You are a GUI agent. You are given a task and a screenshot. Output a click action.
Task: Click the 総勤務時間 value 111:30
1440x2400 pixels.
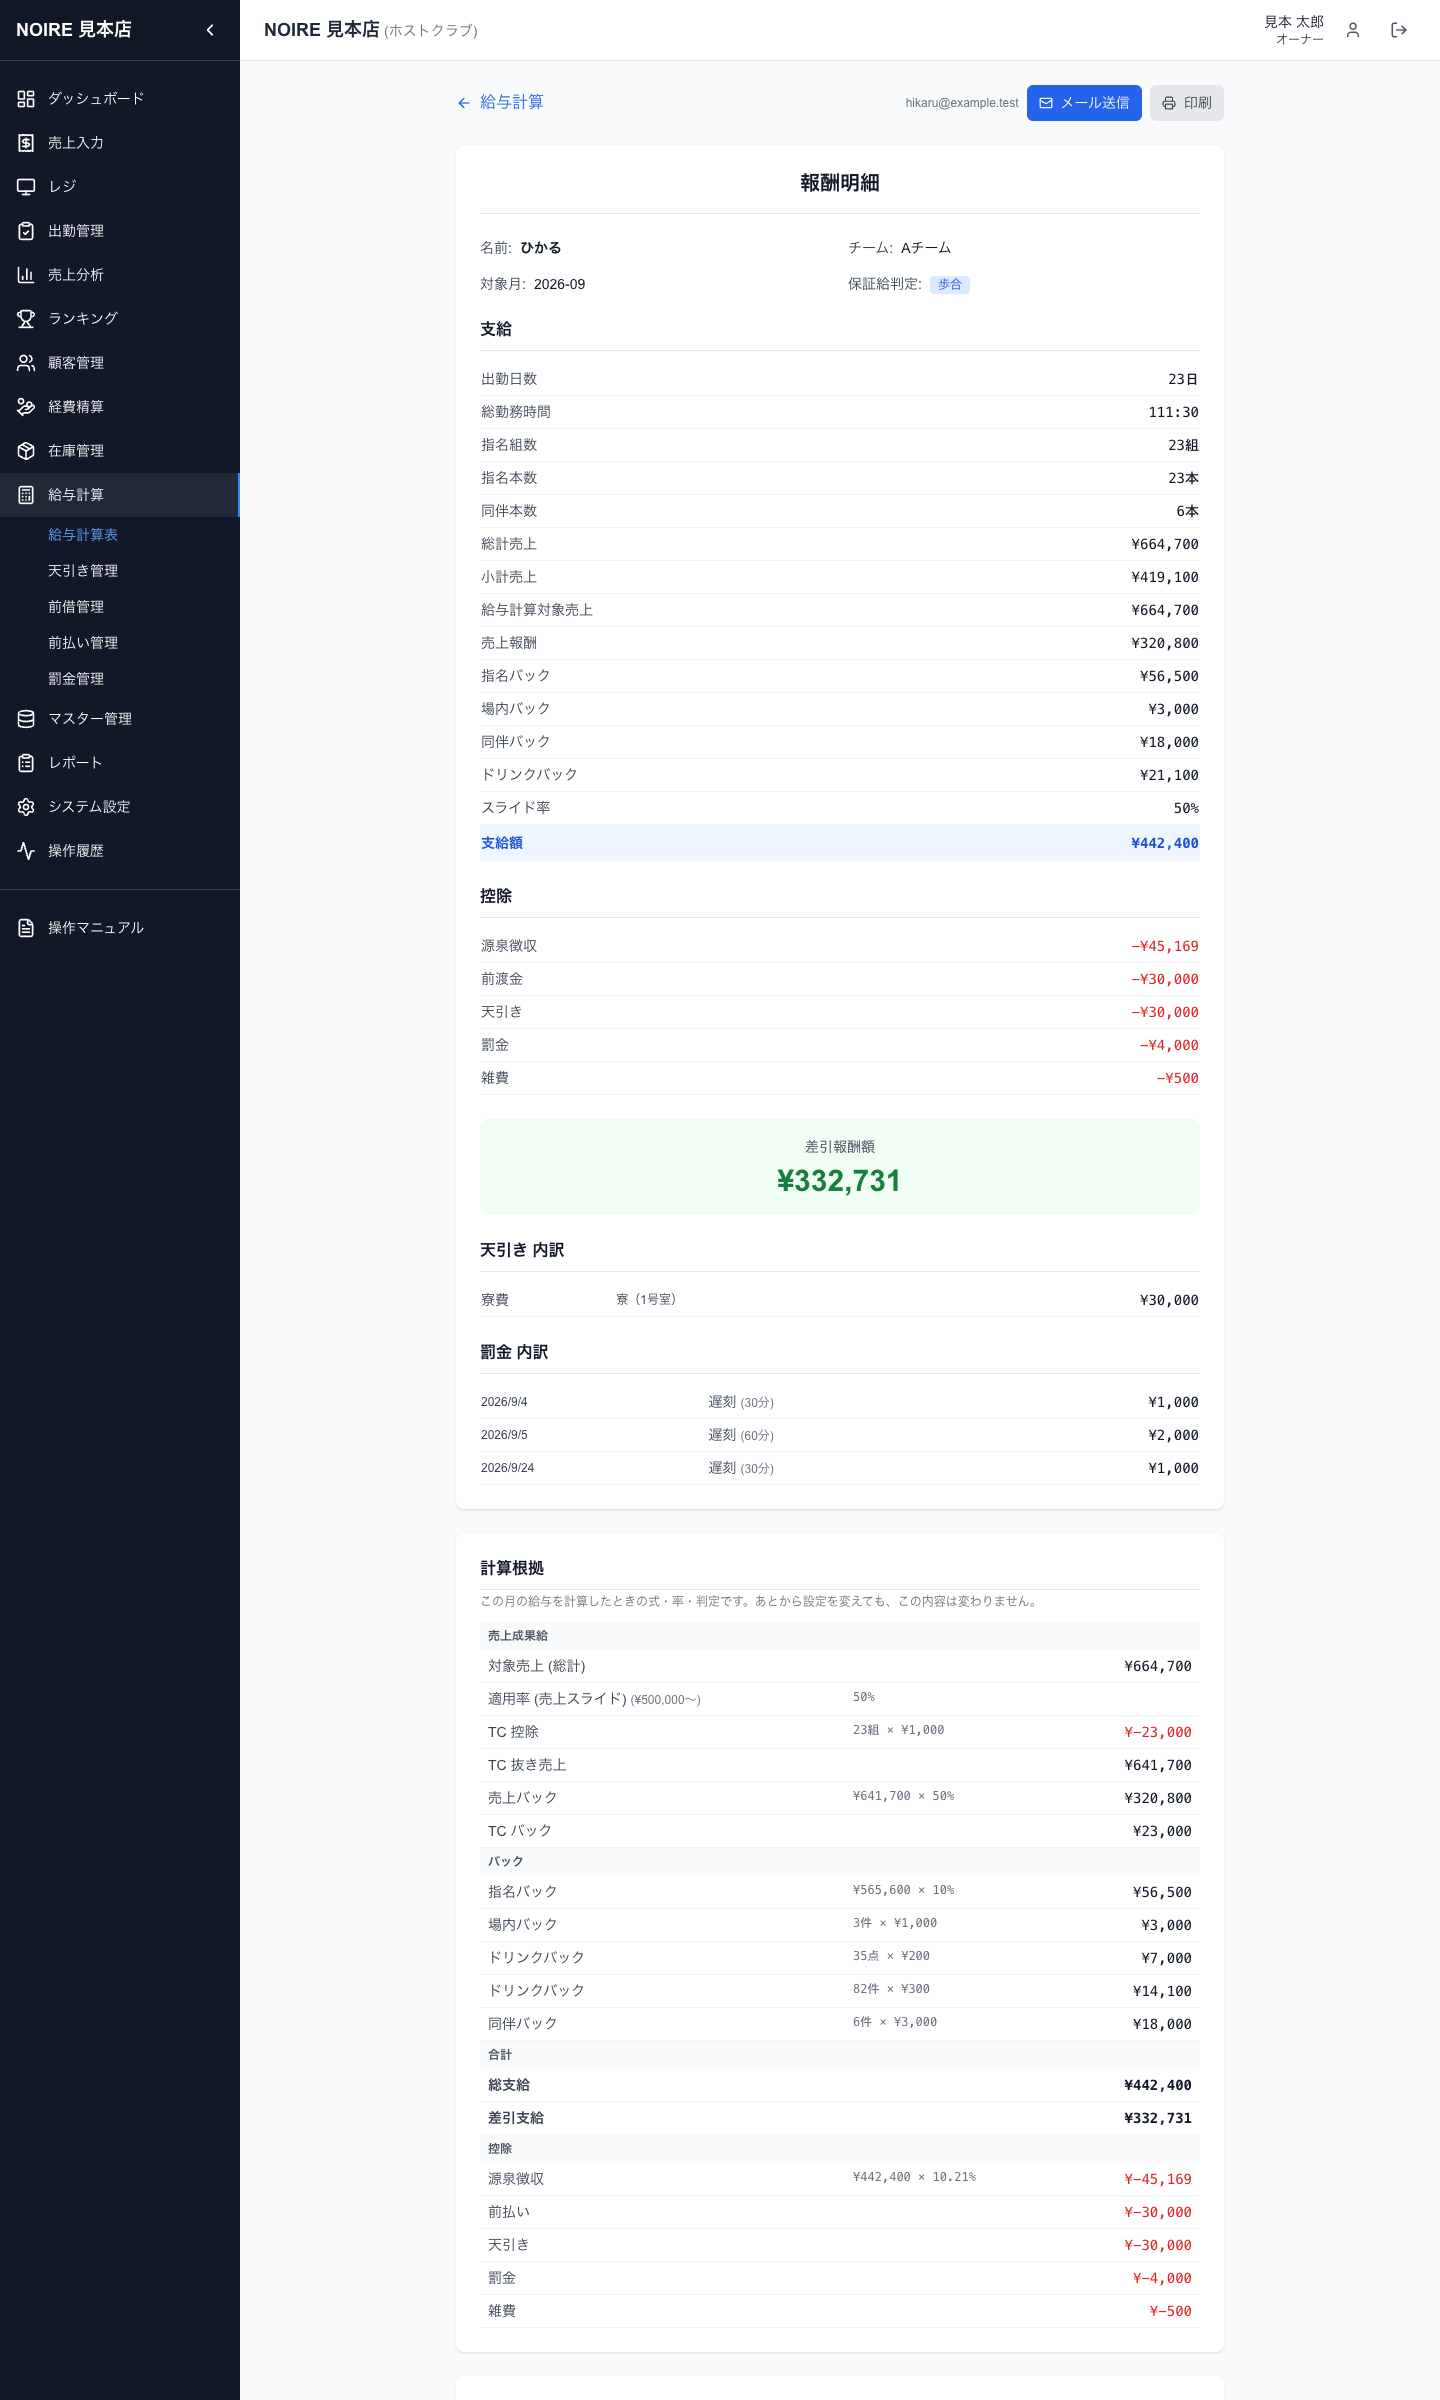pos(1174,412)
